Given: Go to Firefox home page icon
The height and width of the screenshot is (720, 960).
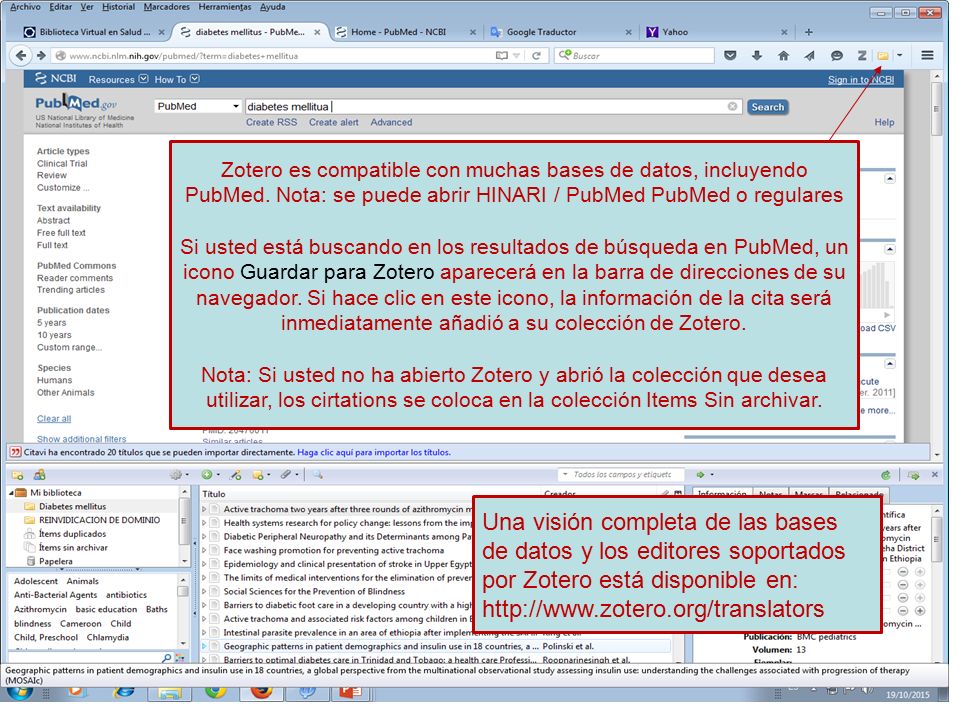Looking at the screenshot, I should 783,56.
